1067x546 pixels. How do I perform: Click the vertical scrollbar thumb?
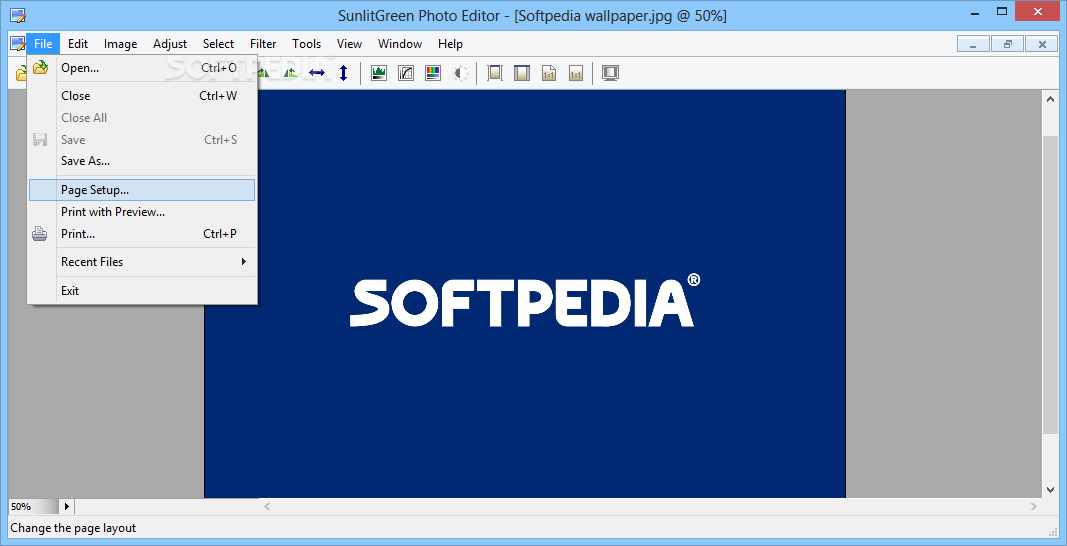click(1049, 284)
